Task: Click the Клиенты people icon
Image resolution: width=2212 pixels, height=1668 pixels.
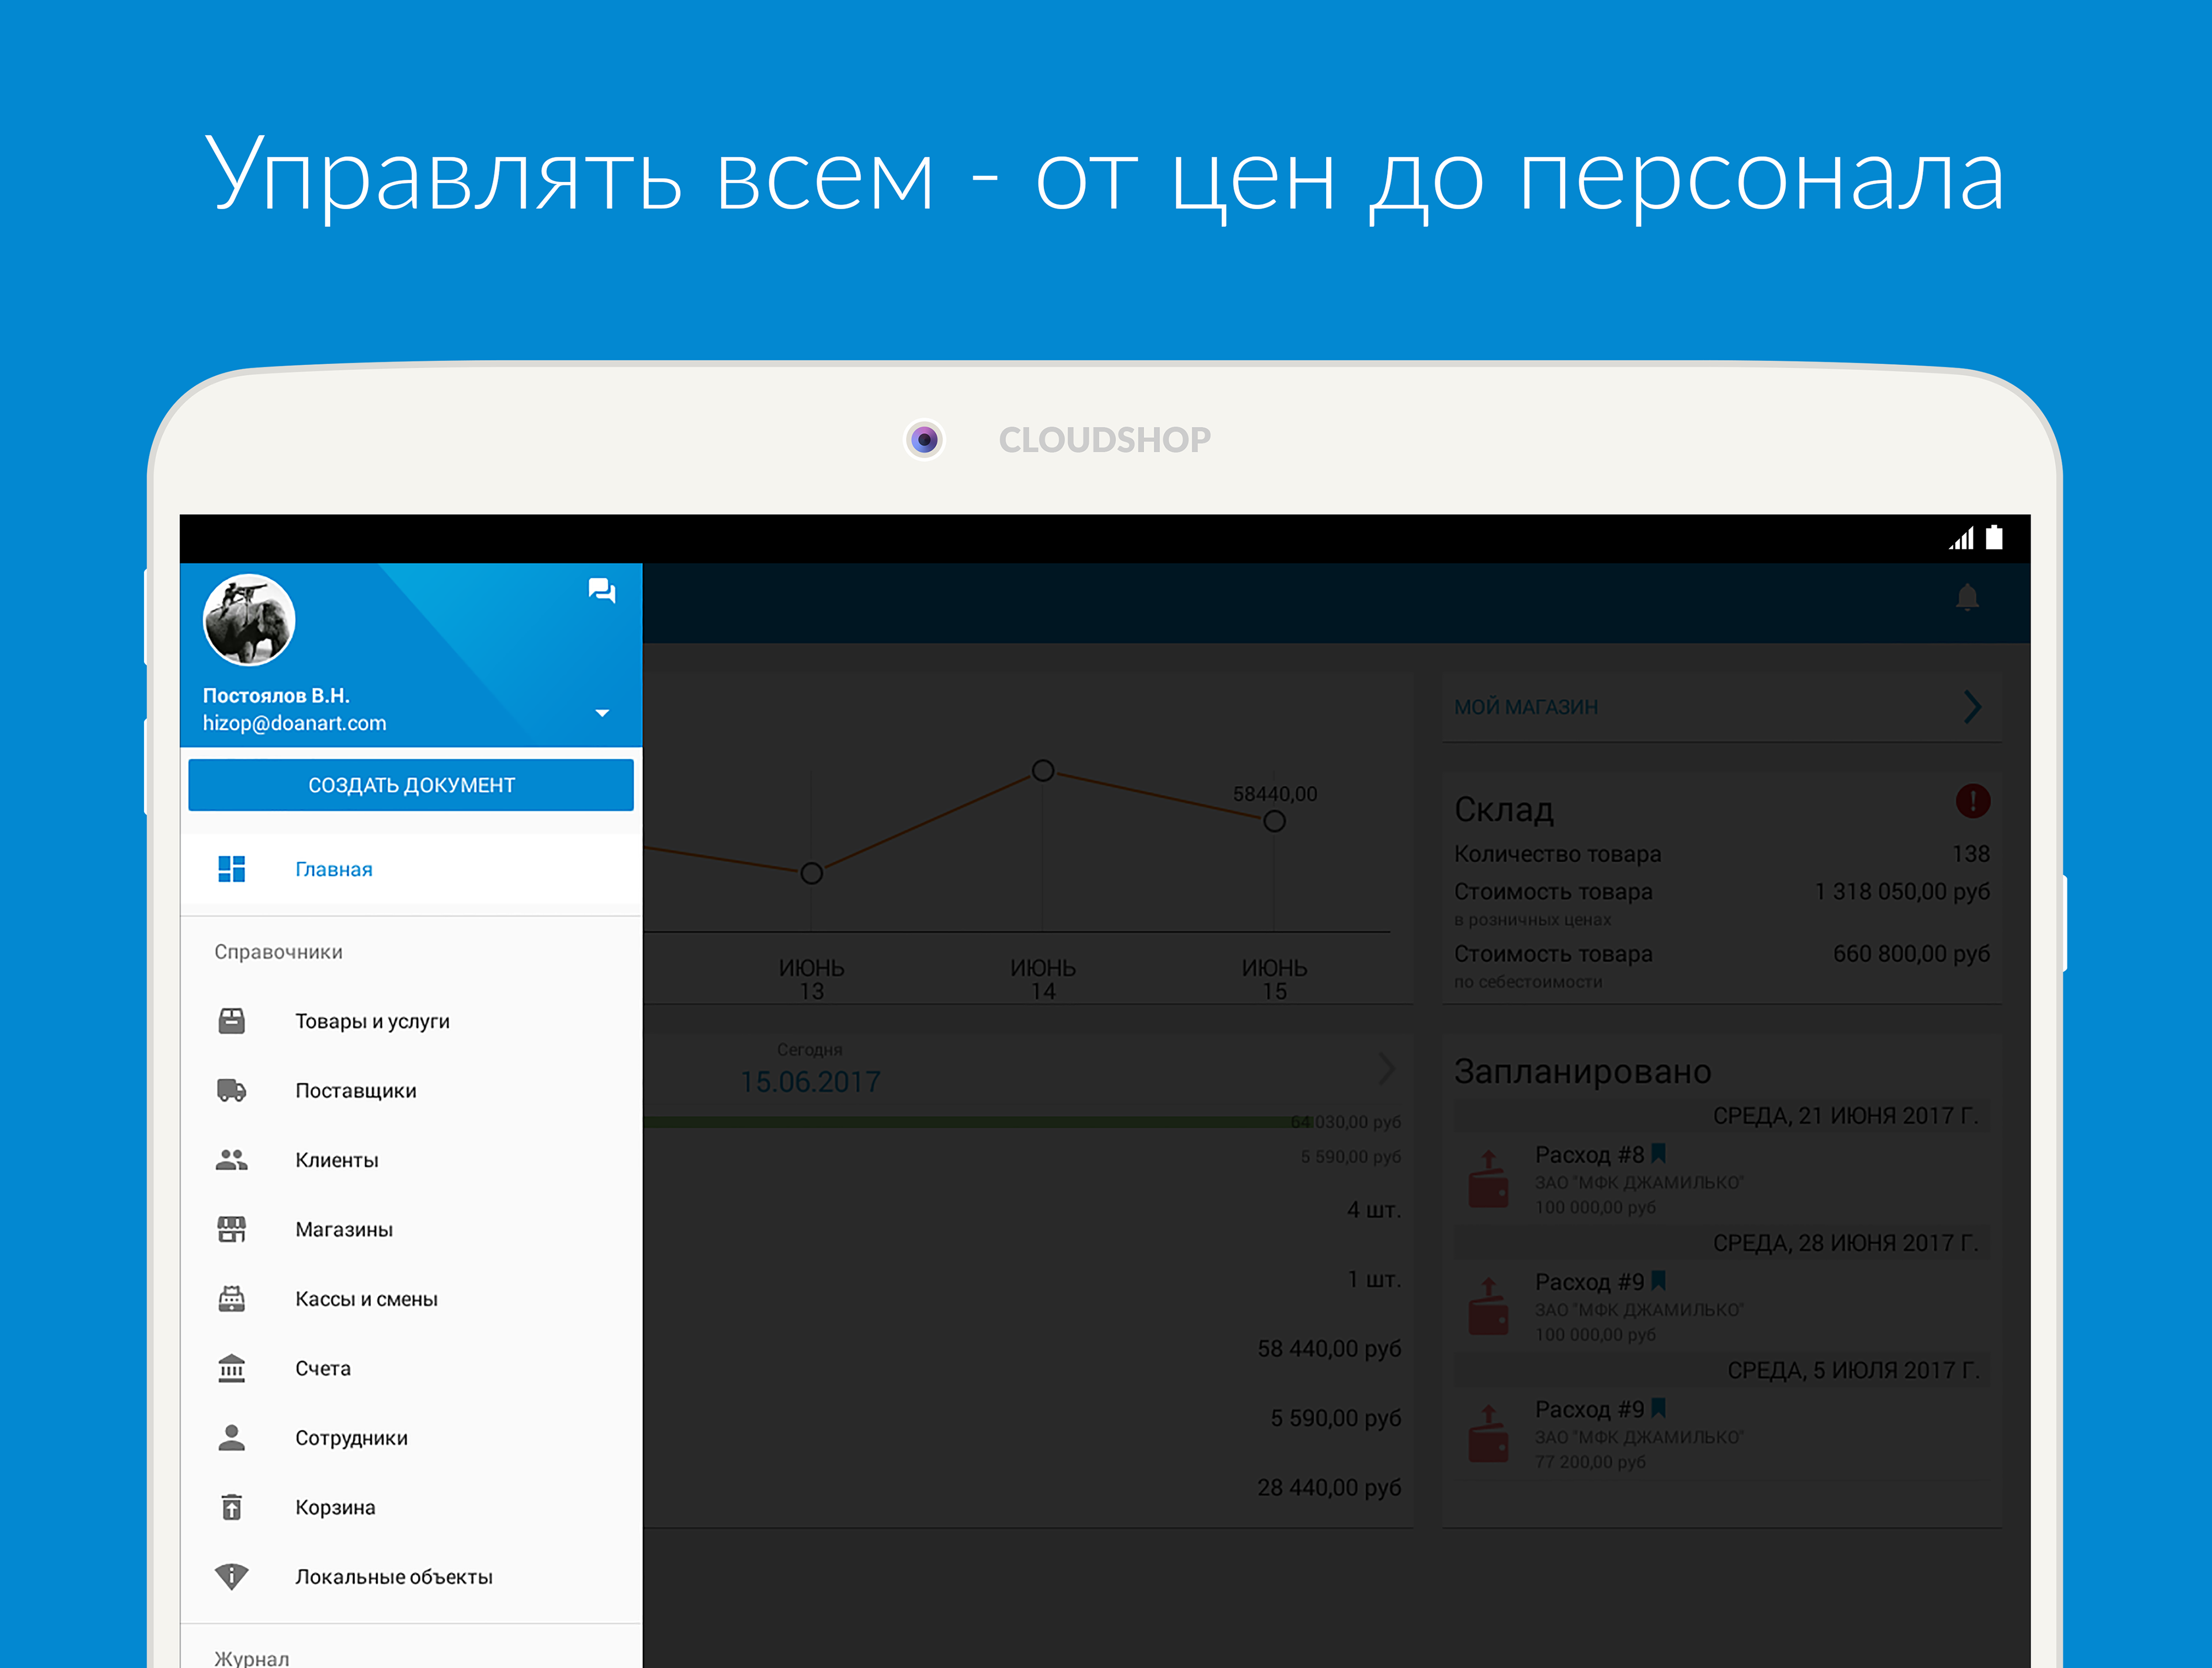Action: coord(231,1160)
